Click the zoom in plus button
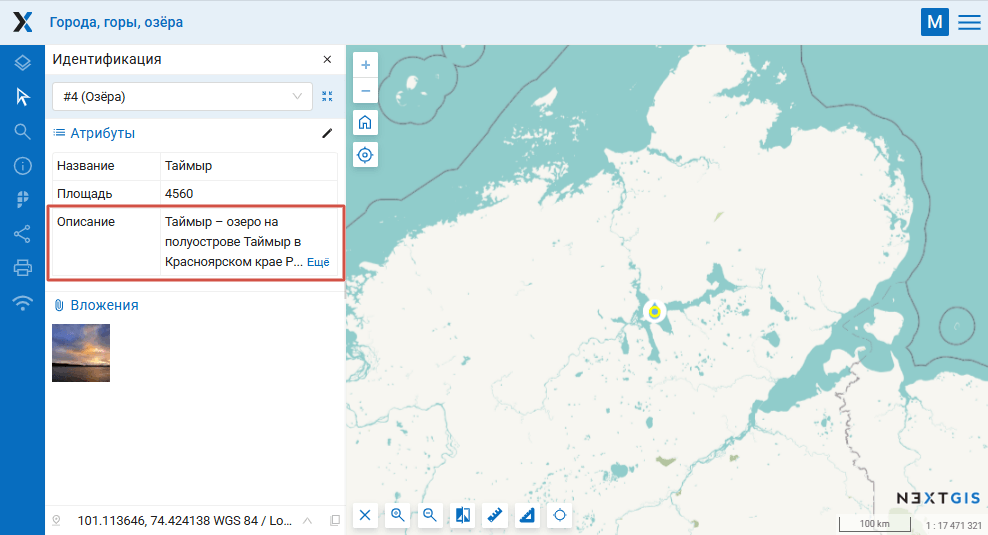Image resolution: width=988 pixels, height=535 pixels. point(366,65)
